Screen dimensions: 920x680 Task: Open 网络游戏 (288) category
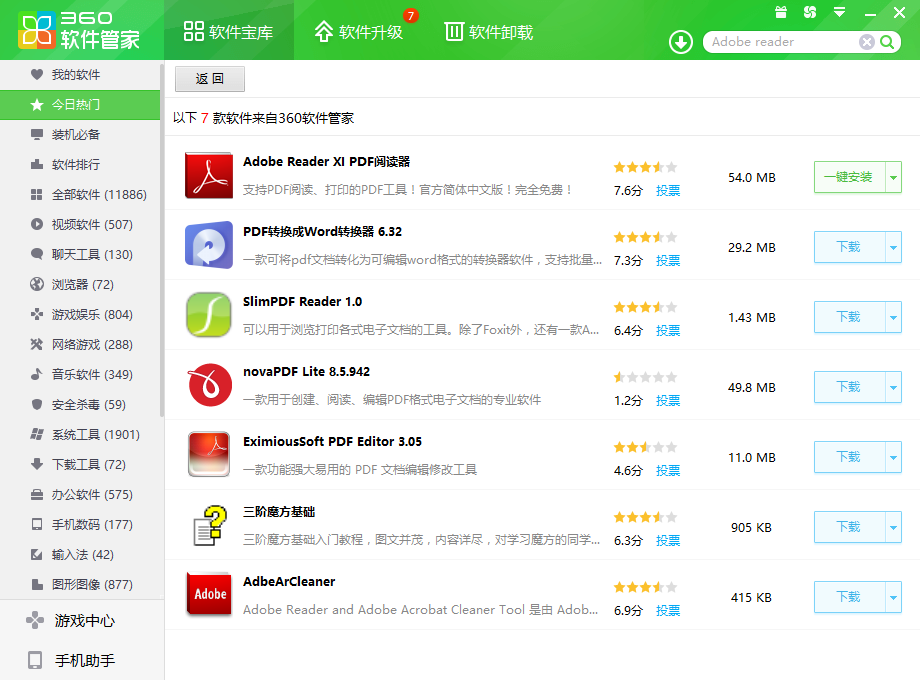[x=80, y=344]
